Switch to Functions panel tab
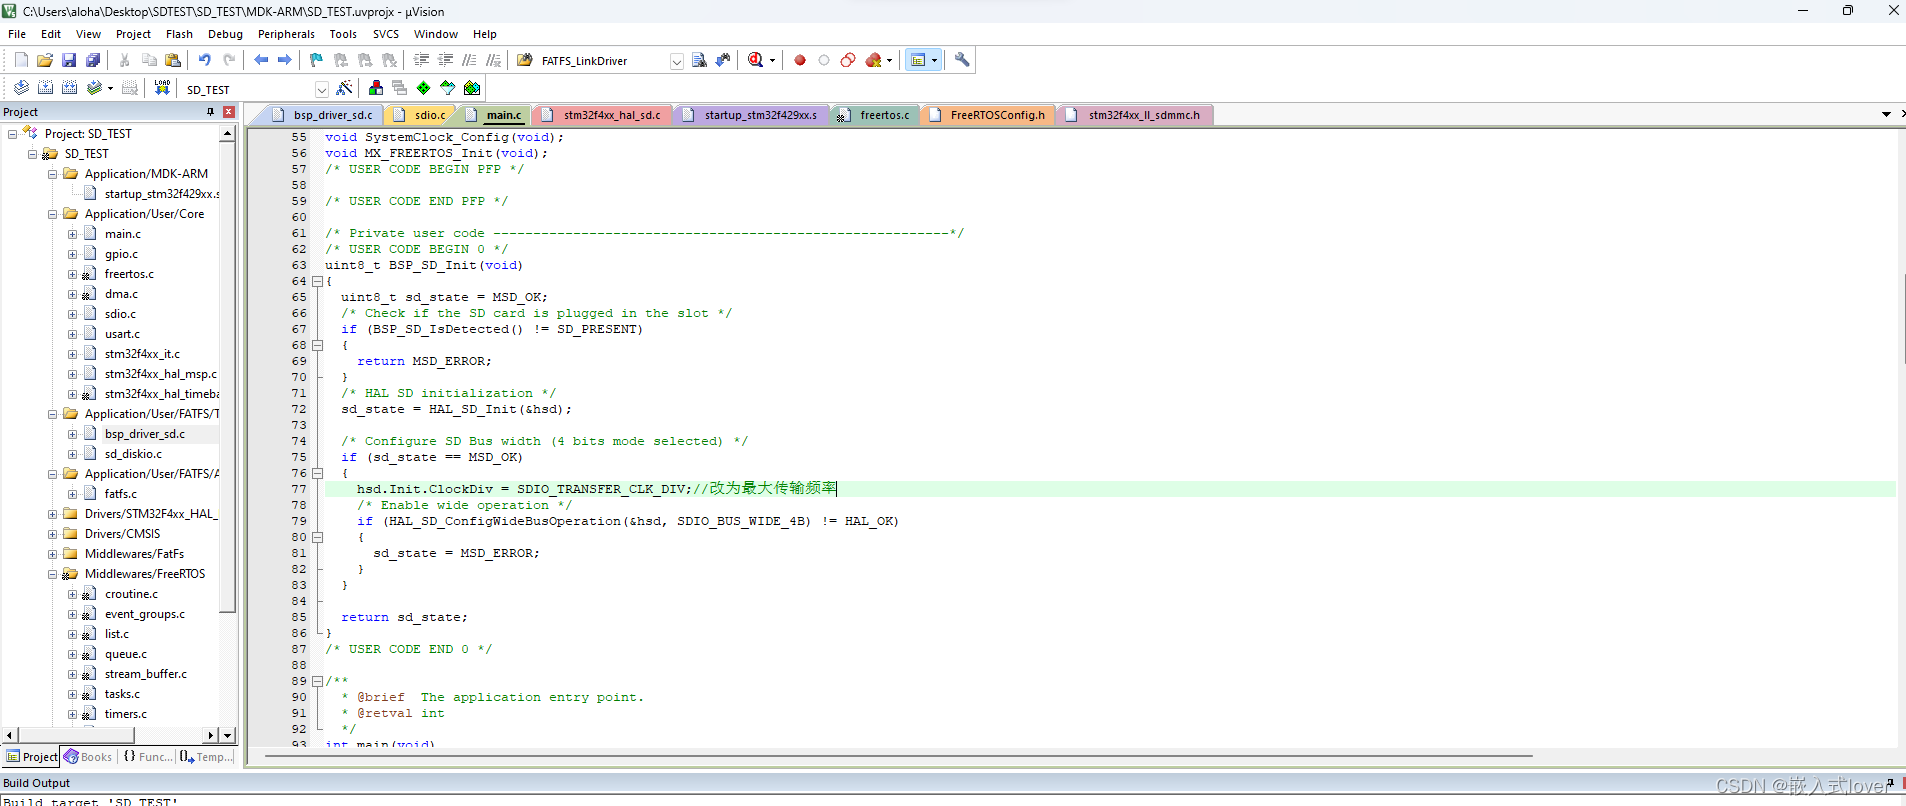1906x806 pixels. point(147,757)
